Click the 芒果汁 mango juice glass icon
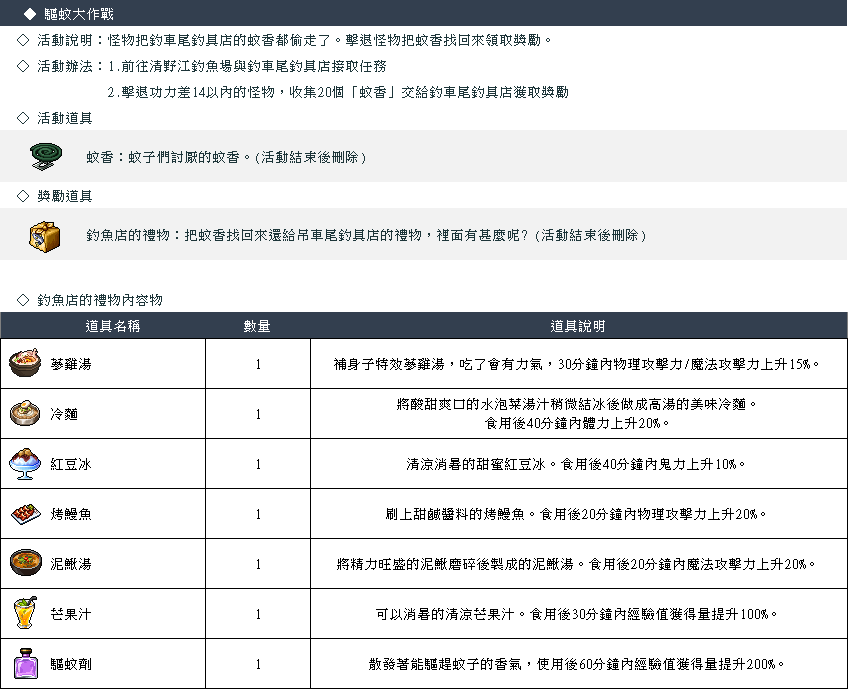Image resolution: width=848 pixels, height=690 pixels. click(25, 614)
